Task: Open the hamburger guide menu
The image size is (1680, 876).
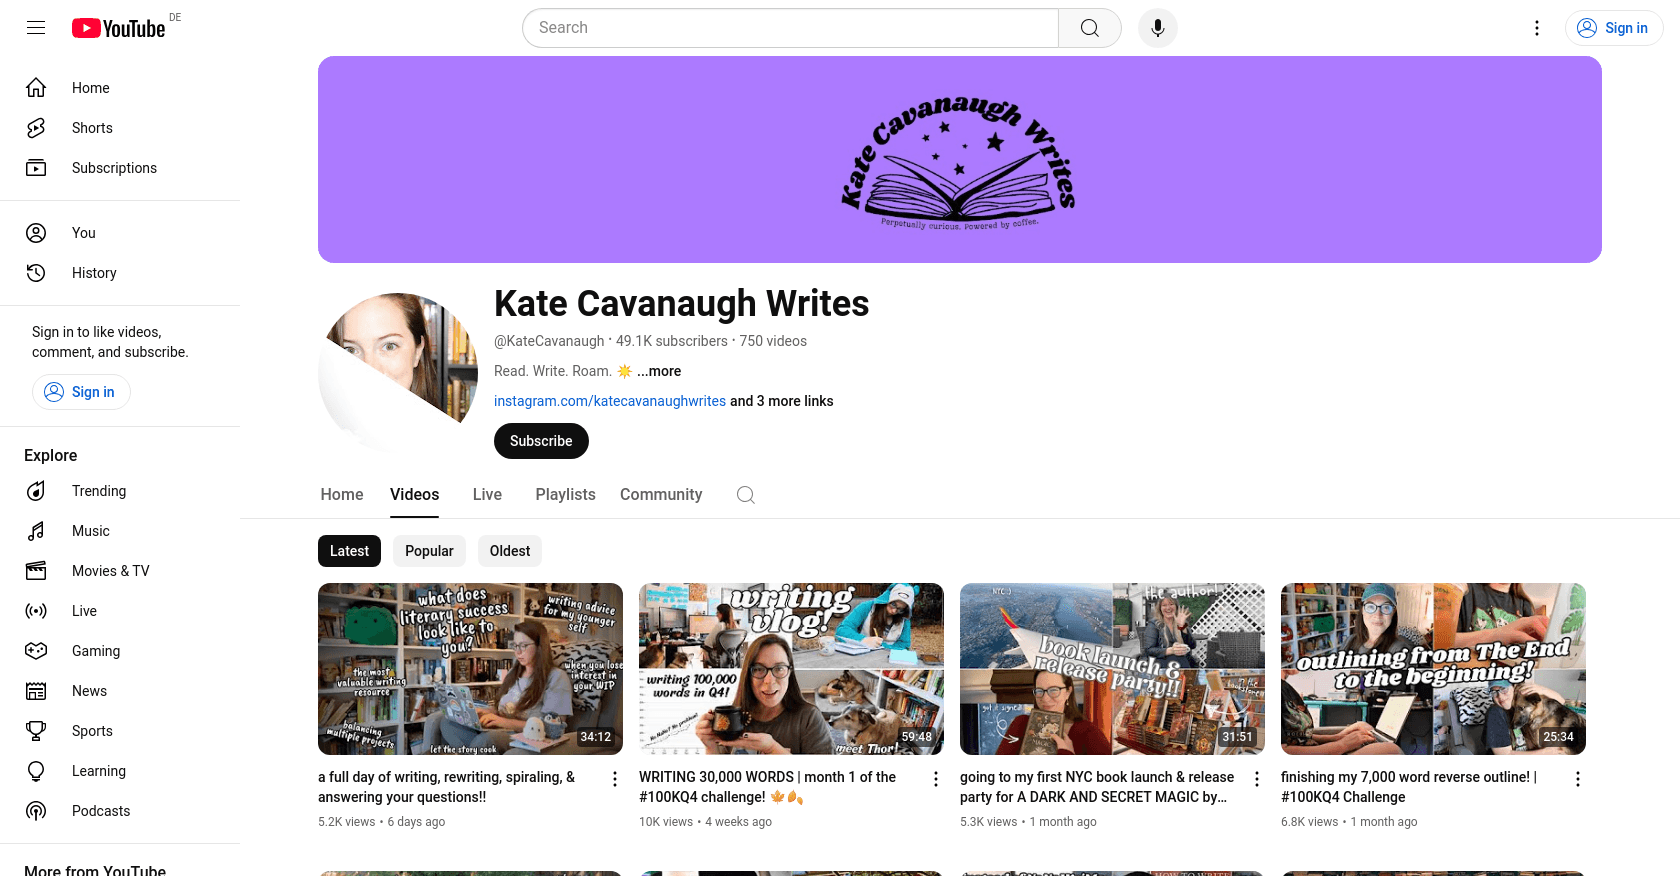Action: pos(36,28)
